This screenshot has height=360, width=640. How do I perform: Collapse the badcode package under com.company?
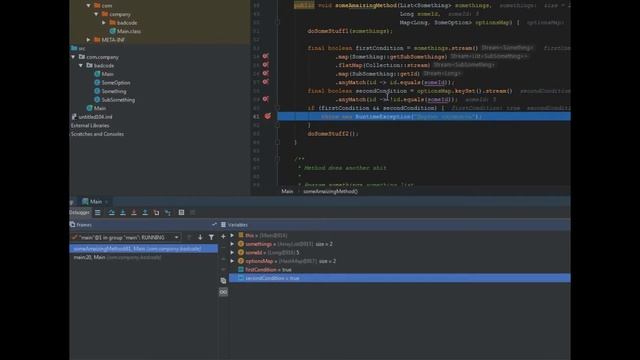pyautogui.click(x=81, y=66)
